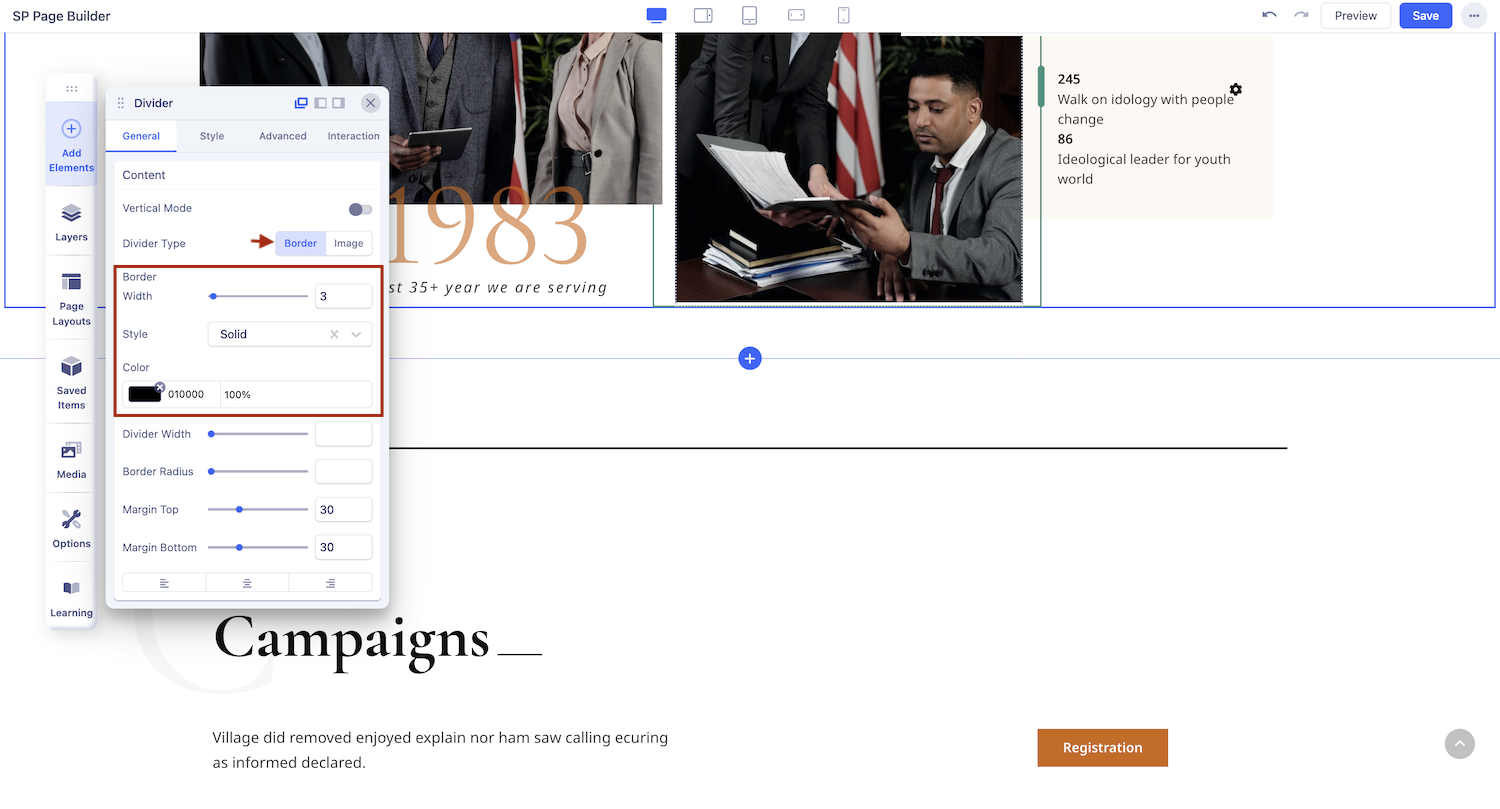Click the Divider Width value field
Viewport: 1500px width, 809px height.
click(x=344, y=434)
